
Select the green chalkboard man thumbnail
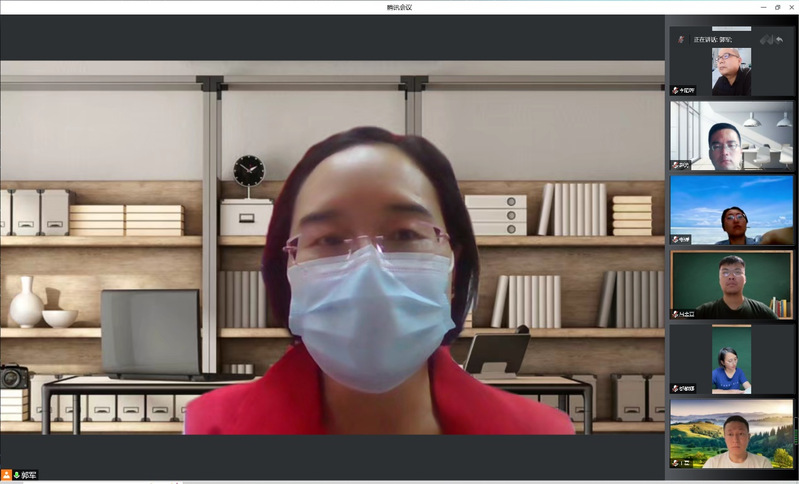(732, 285)
